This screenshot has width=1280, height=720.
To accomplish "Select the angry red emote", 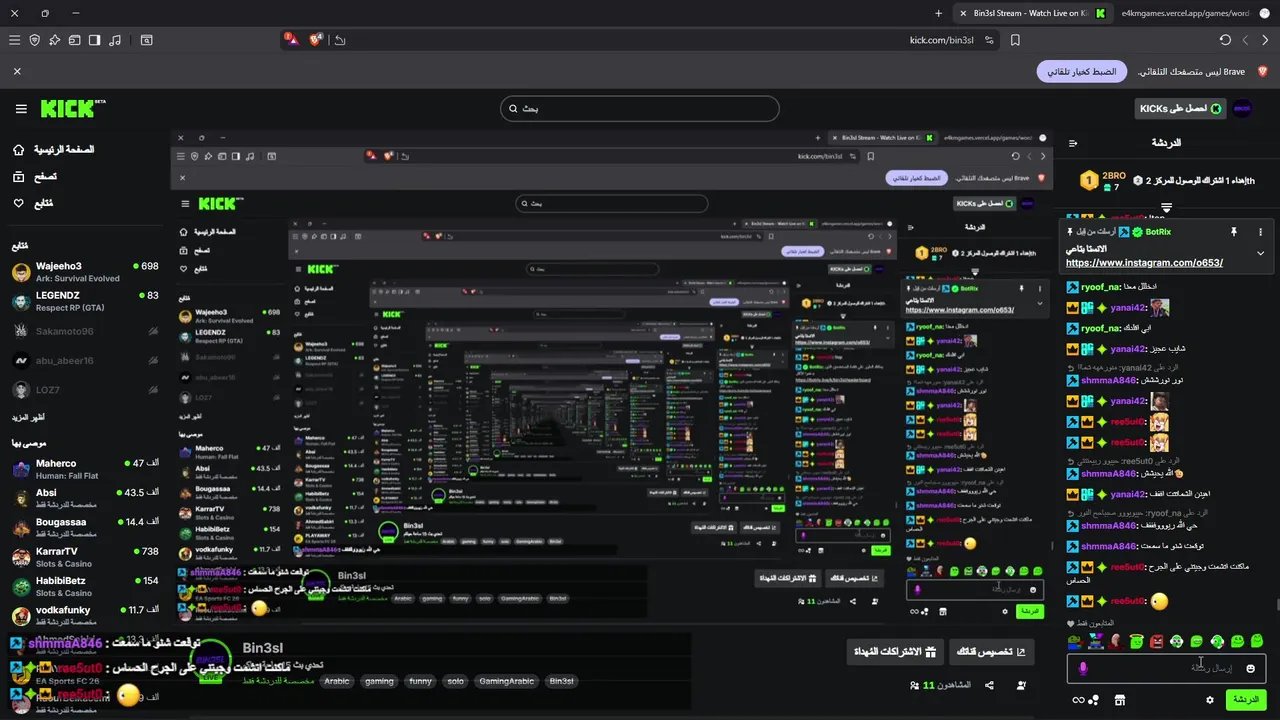I will pyautogui.click(x=1156, y=641).
